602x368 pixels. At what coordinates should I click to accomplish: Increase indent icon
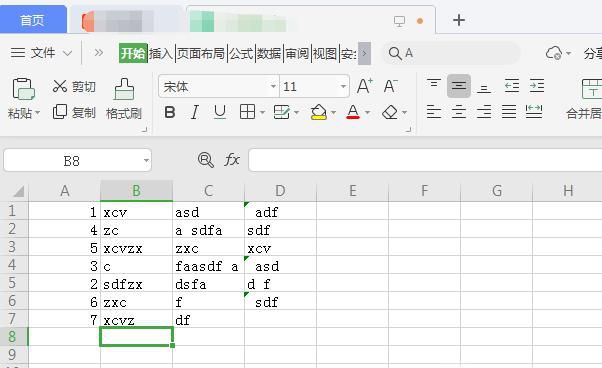(x=537, y=86)
